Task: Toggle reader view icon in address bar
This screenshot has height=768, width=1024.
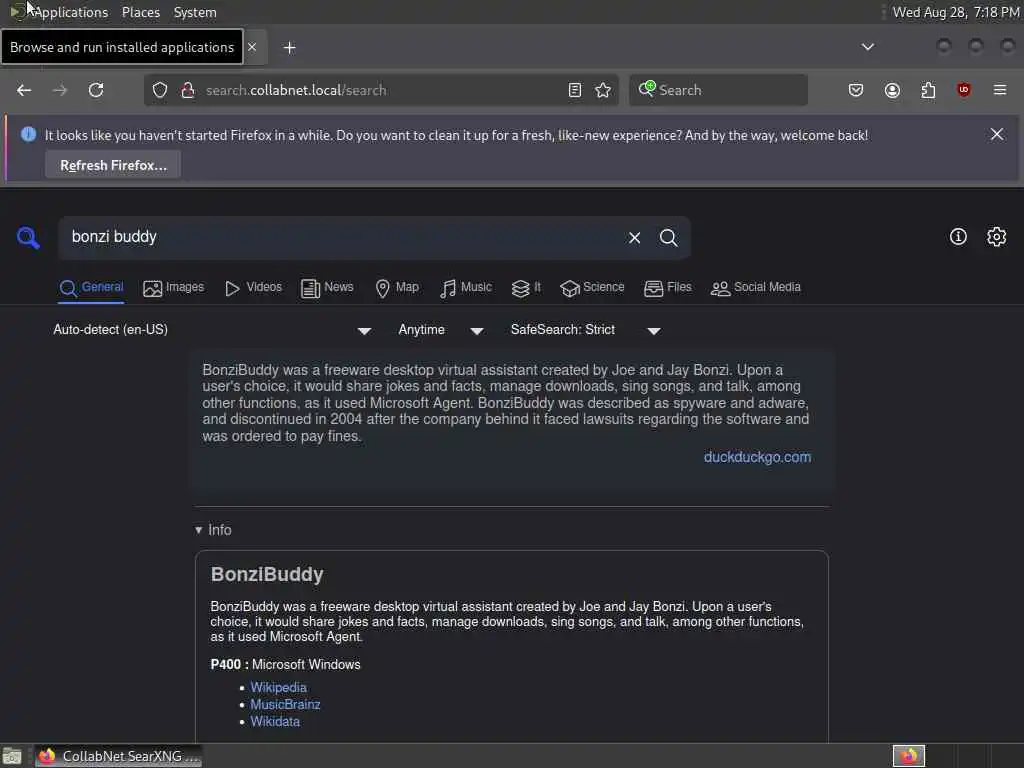Action: click(575, 90)
